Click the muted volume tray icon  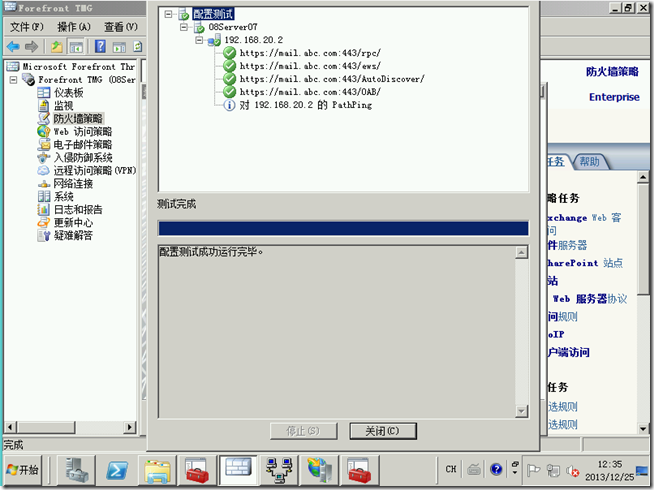[573, 471]
